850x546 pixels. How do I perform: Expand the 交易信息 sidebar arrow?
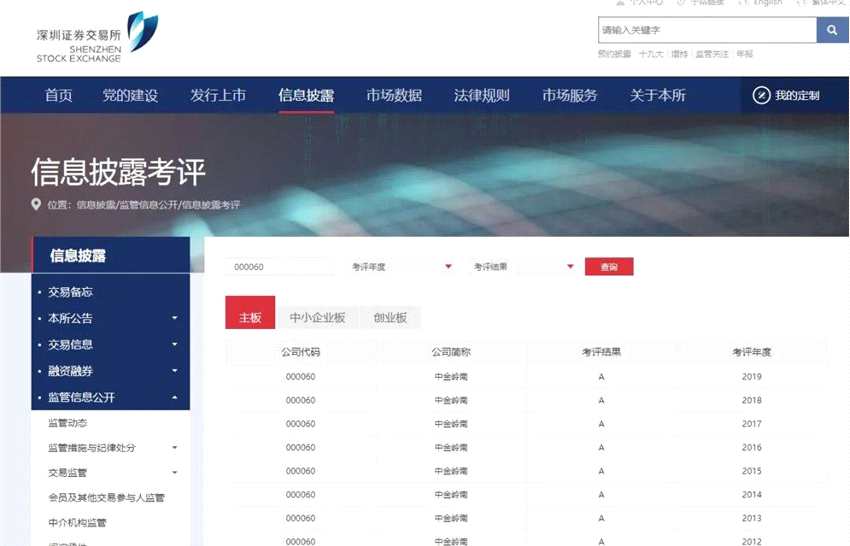(175, 344)
